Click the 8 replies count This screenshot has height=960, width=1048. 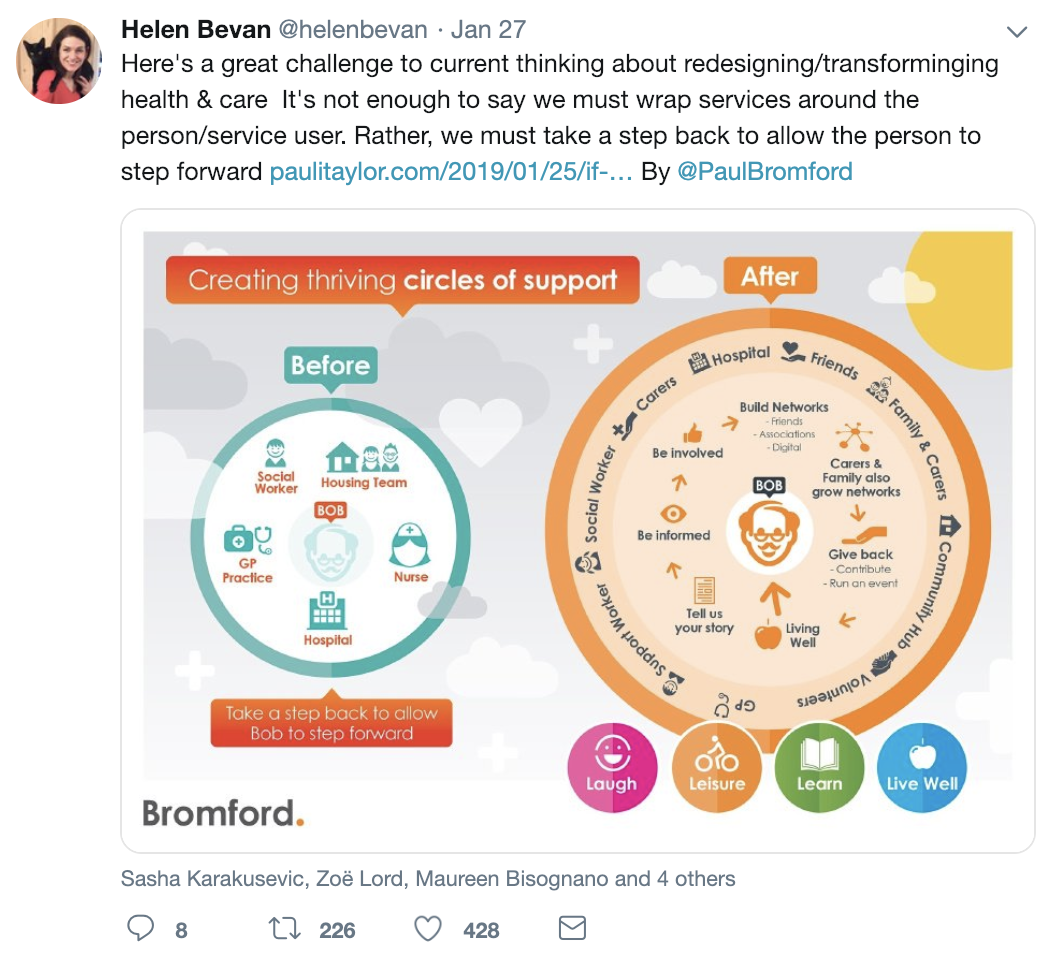pos(181,930)
